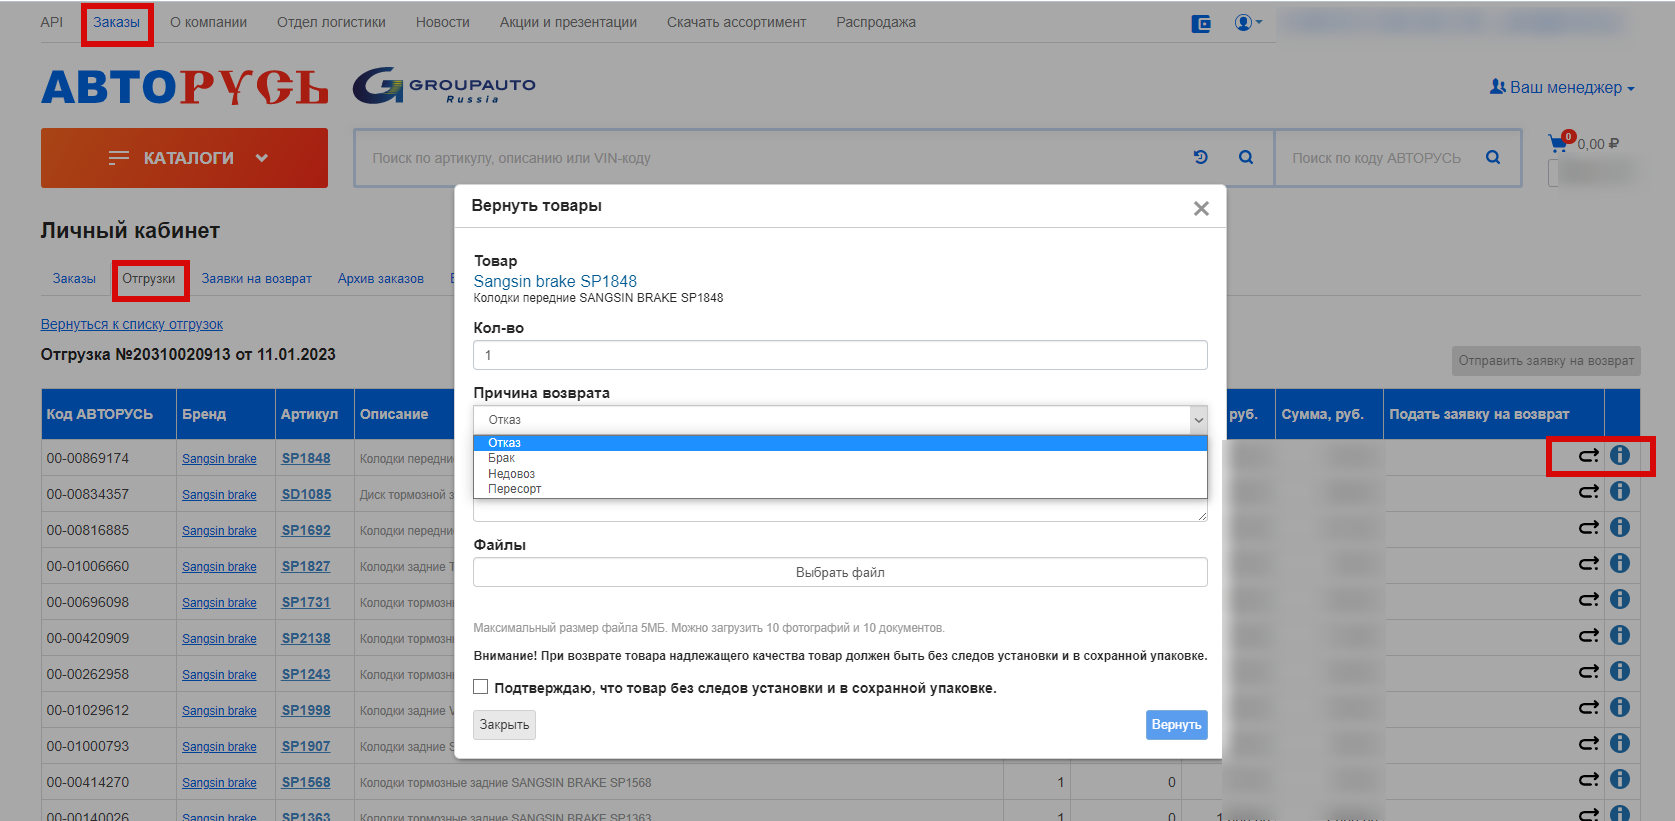Open info icon for row 00-00262958
1675x821 pixels.
[1620, 671]
